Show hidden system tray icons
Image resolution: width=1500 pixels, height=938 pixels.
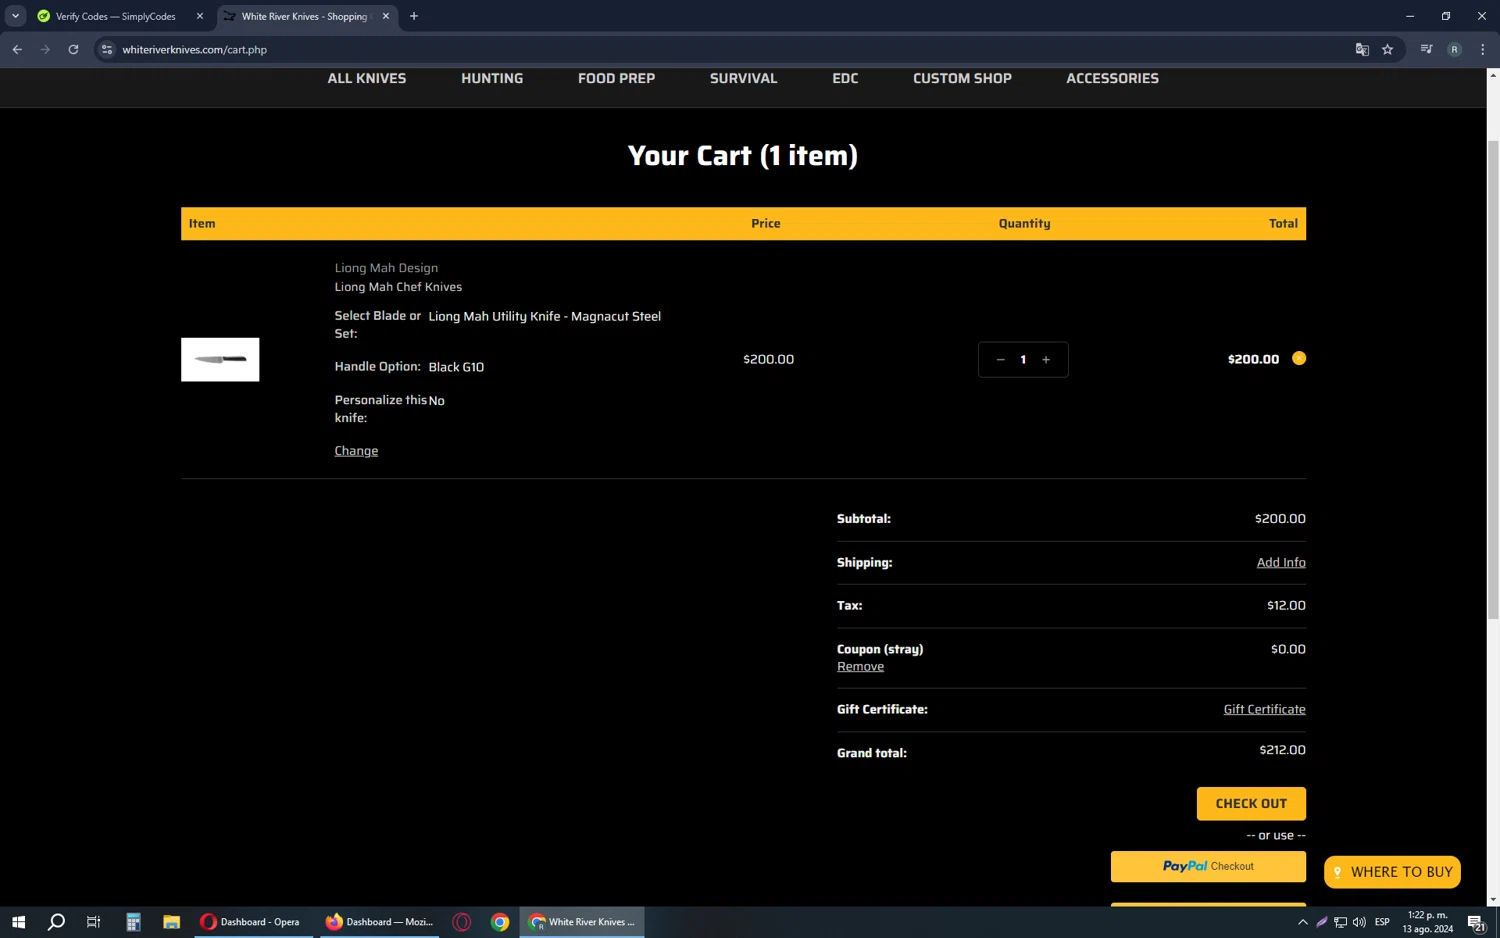tap(1302, 922)
